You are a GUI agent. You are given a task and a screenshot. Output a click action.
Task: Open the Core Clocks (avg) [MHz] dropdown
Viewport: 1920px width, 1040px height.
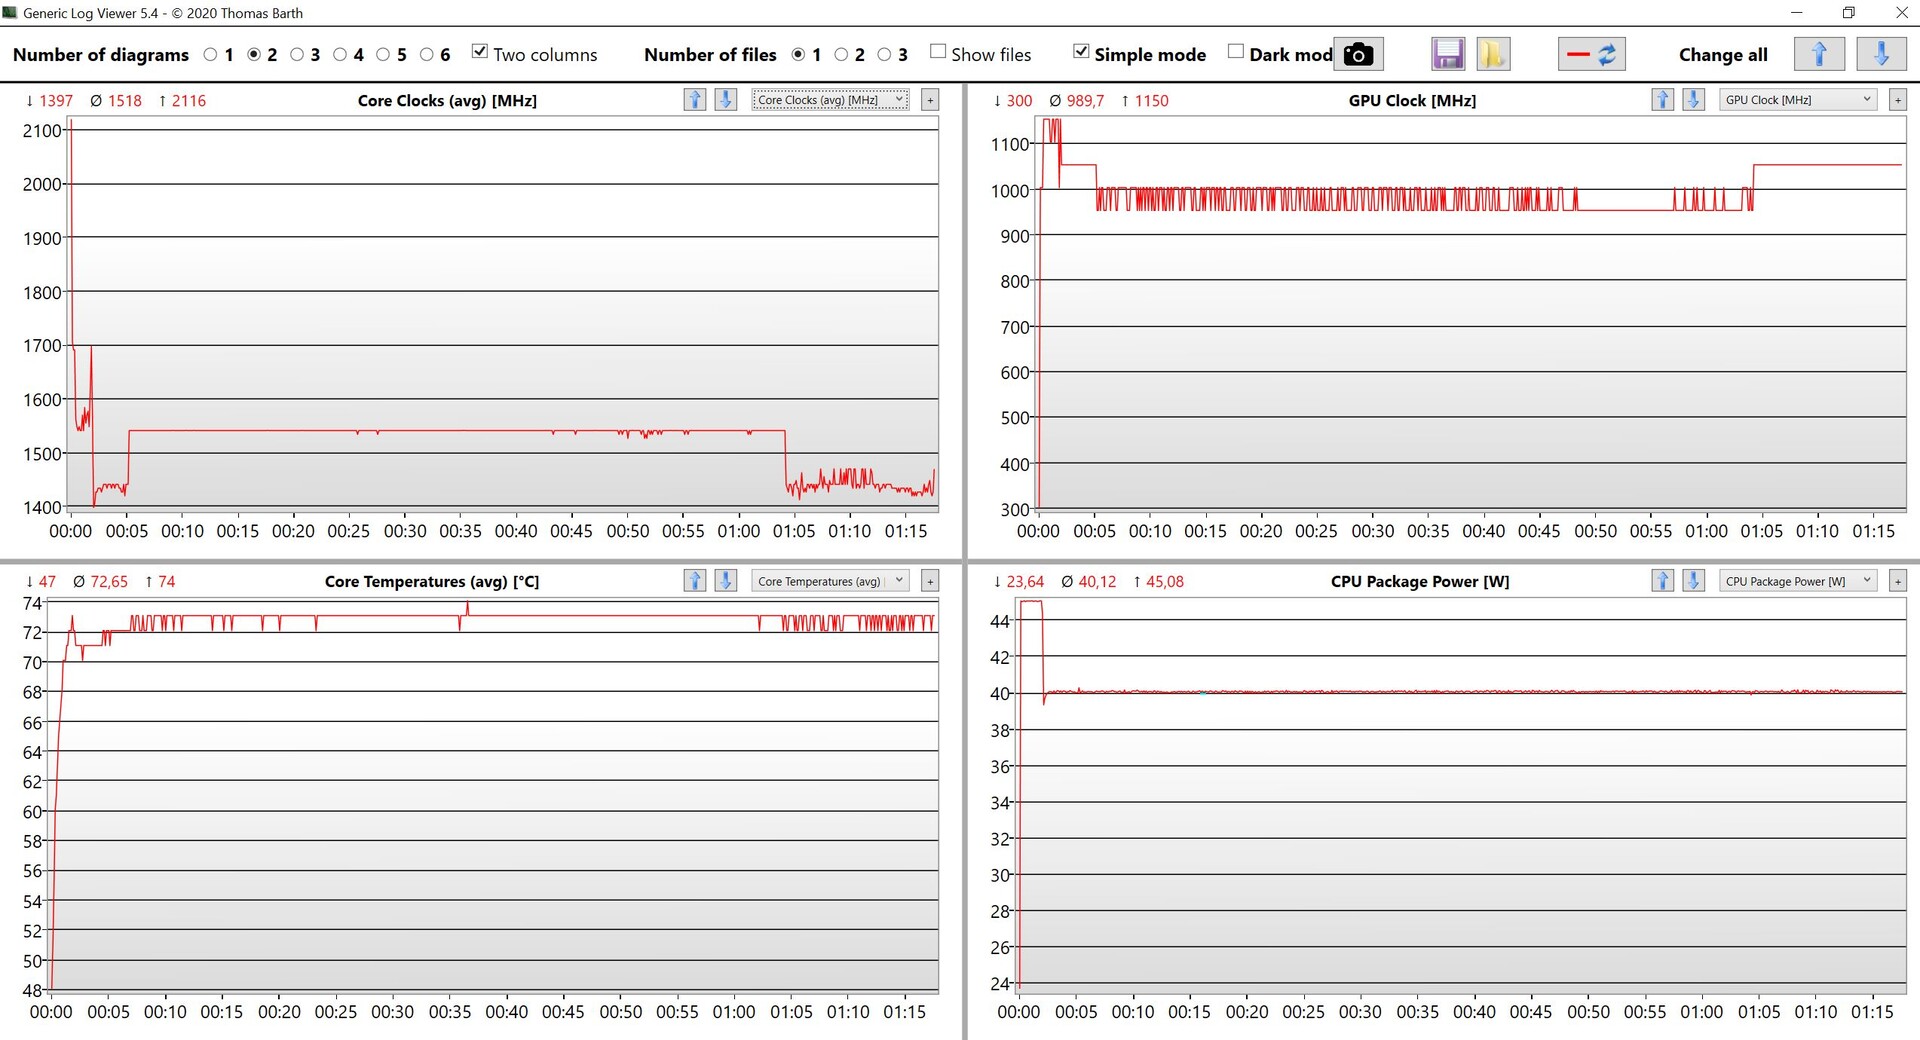830,100
